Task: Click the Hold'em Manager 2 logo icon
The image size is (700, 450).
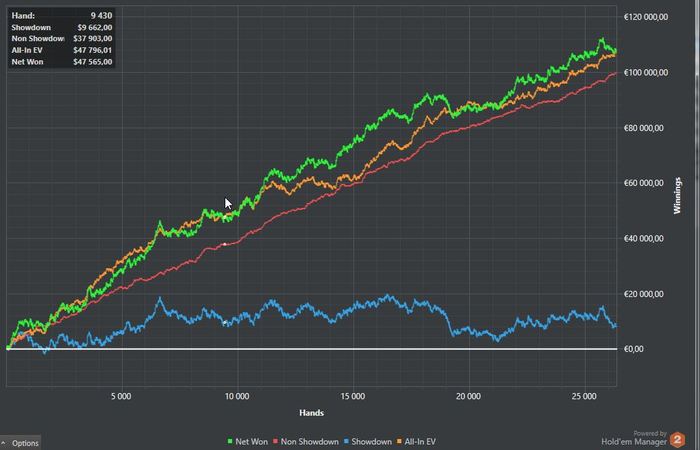Action: [x=677, y=440]
